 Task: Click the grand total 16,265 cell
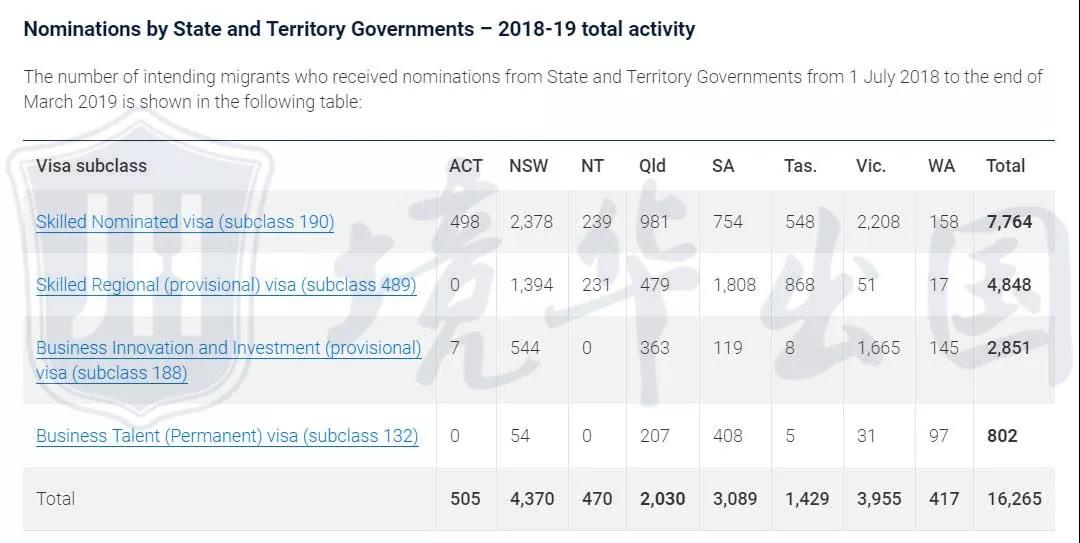1013,498
